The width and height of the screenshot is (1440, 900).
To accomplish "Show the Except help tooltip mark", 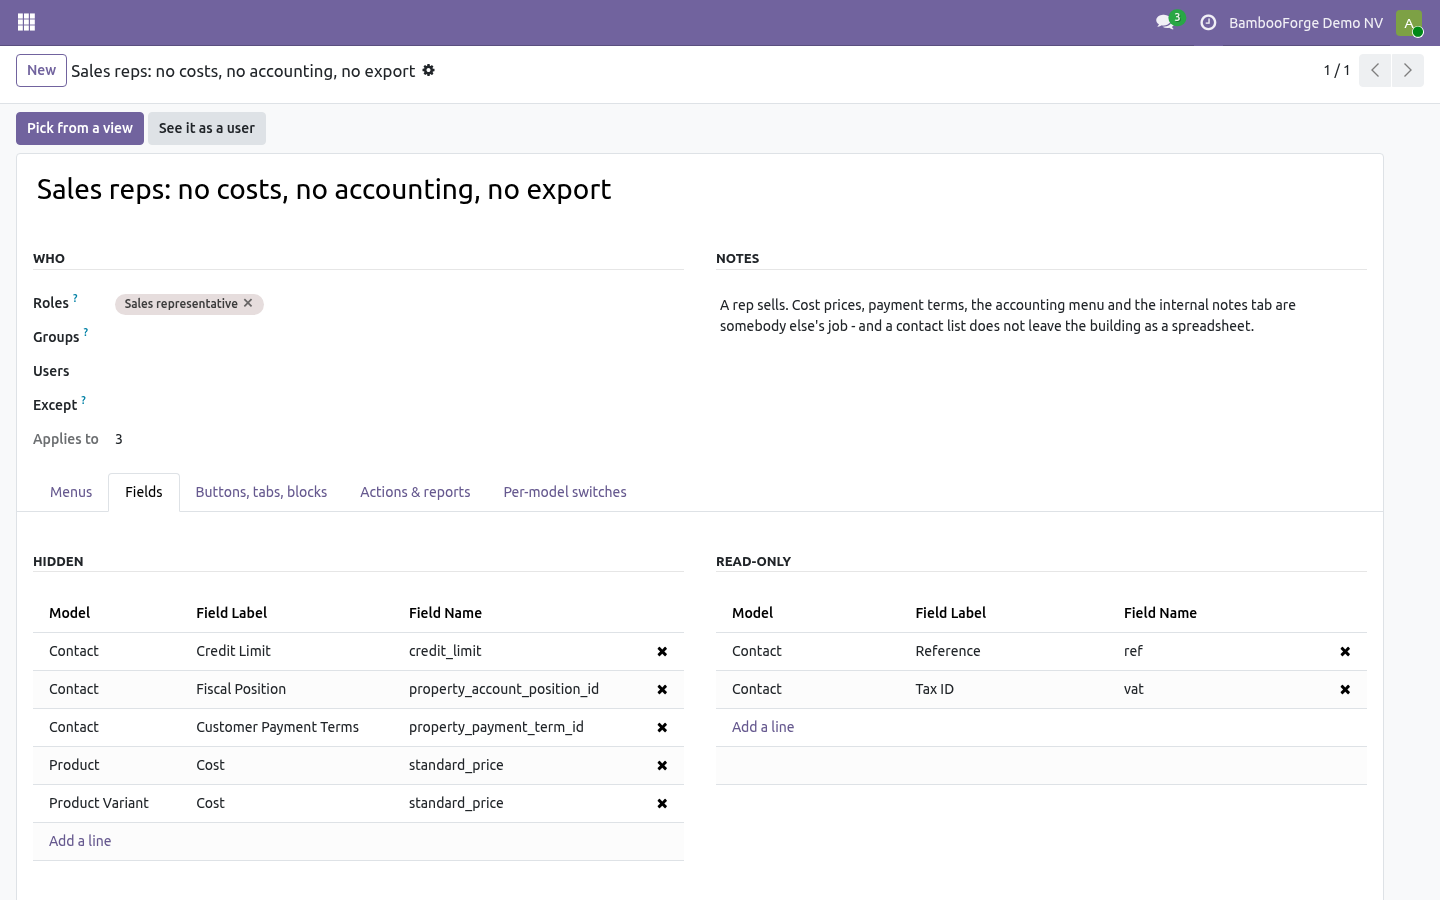I will click(83, 400).
